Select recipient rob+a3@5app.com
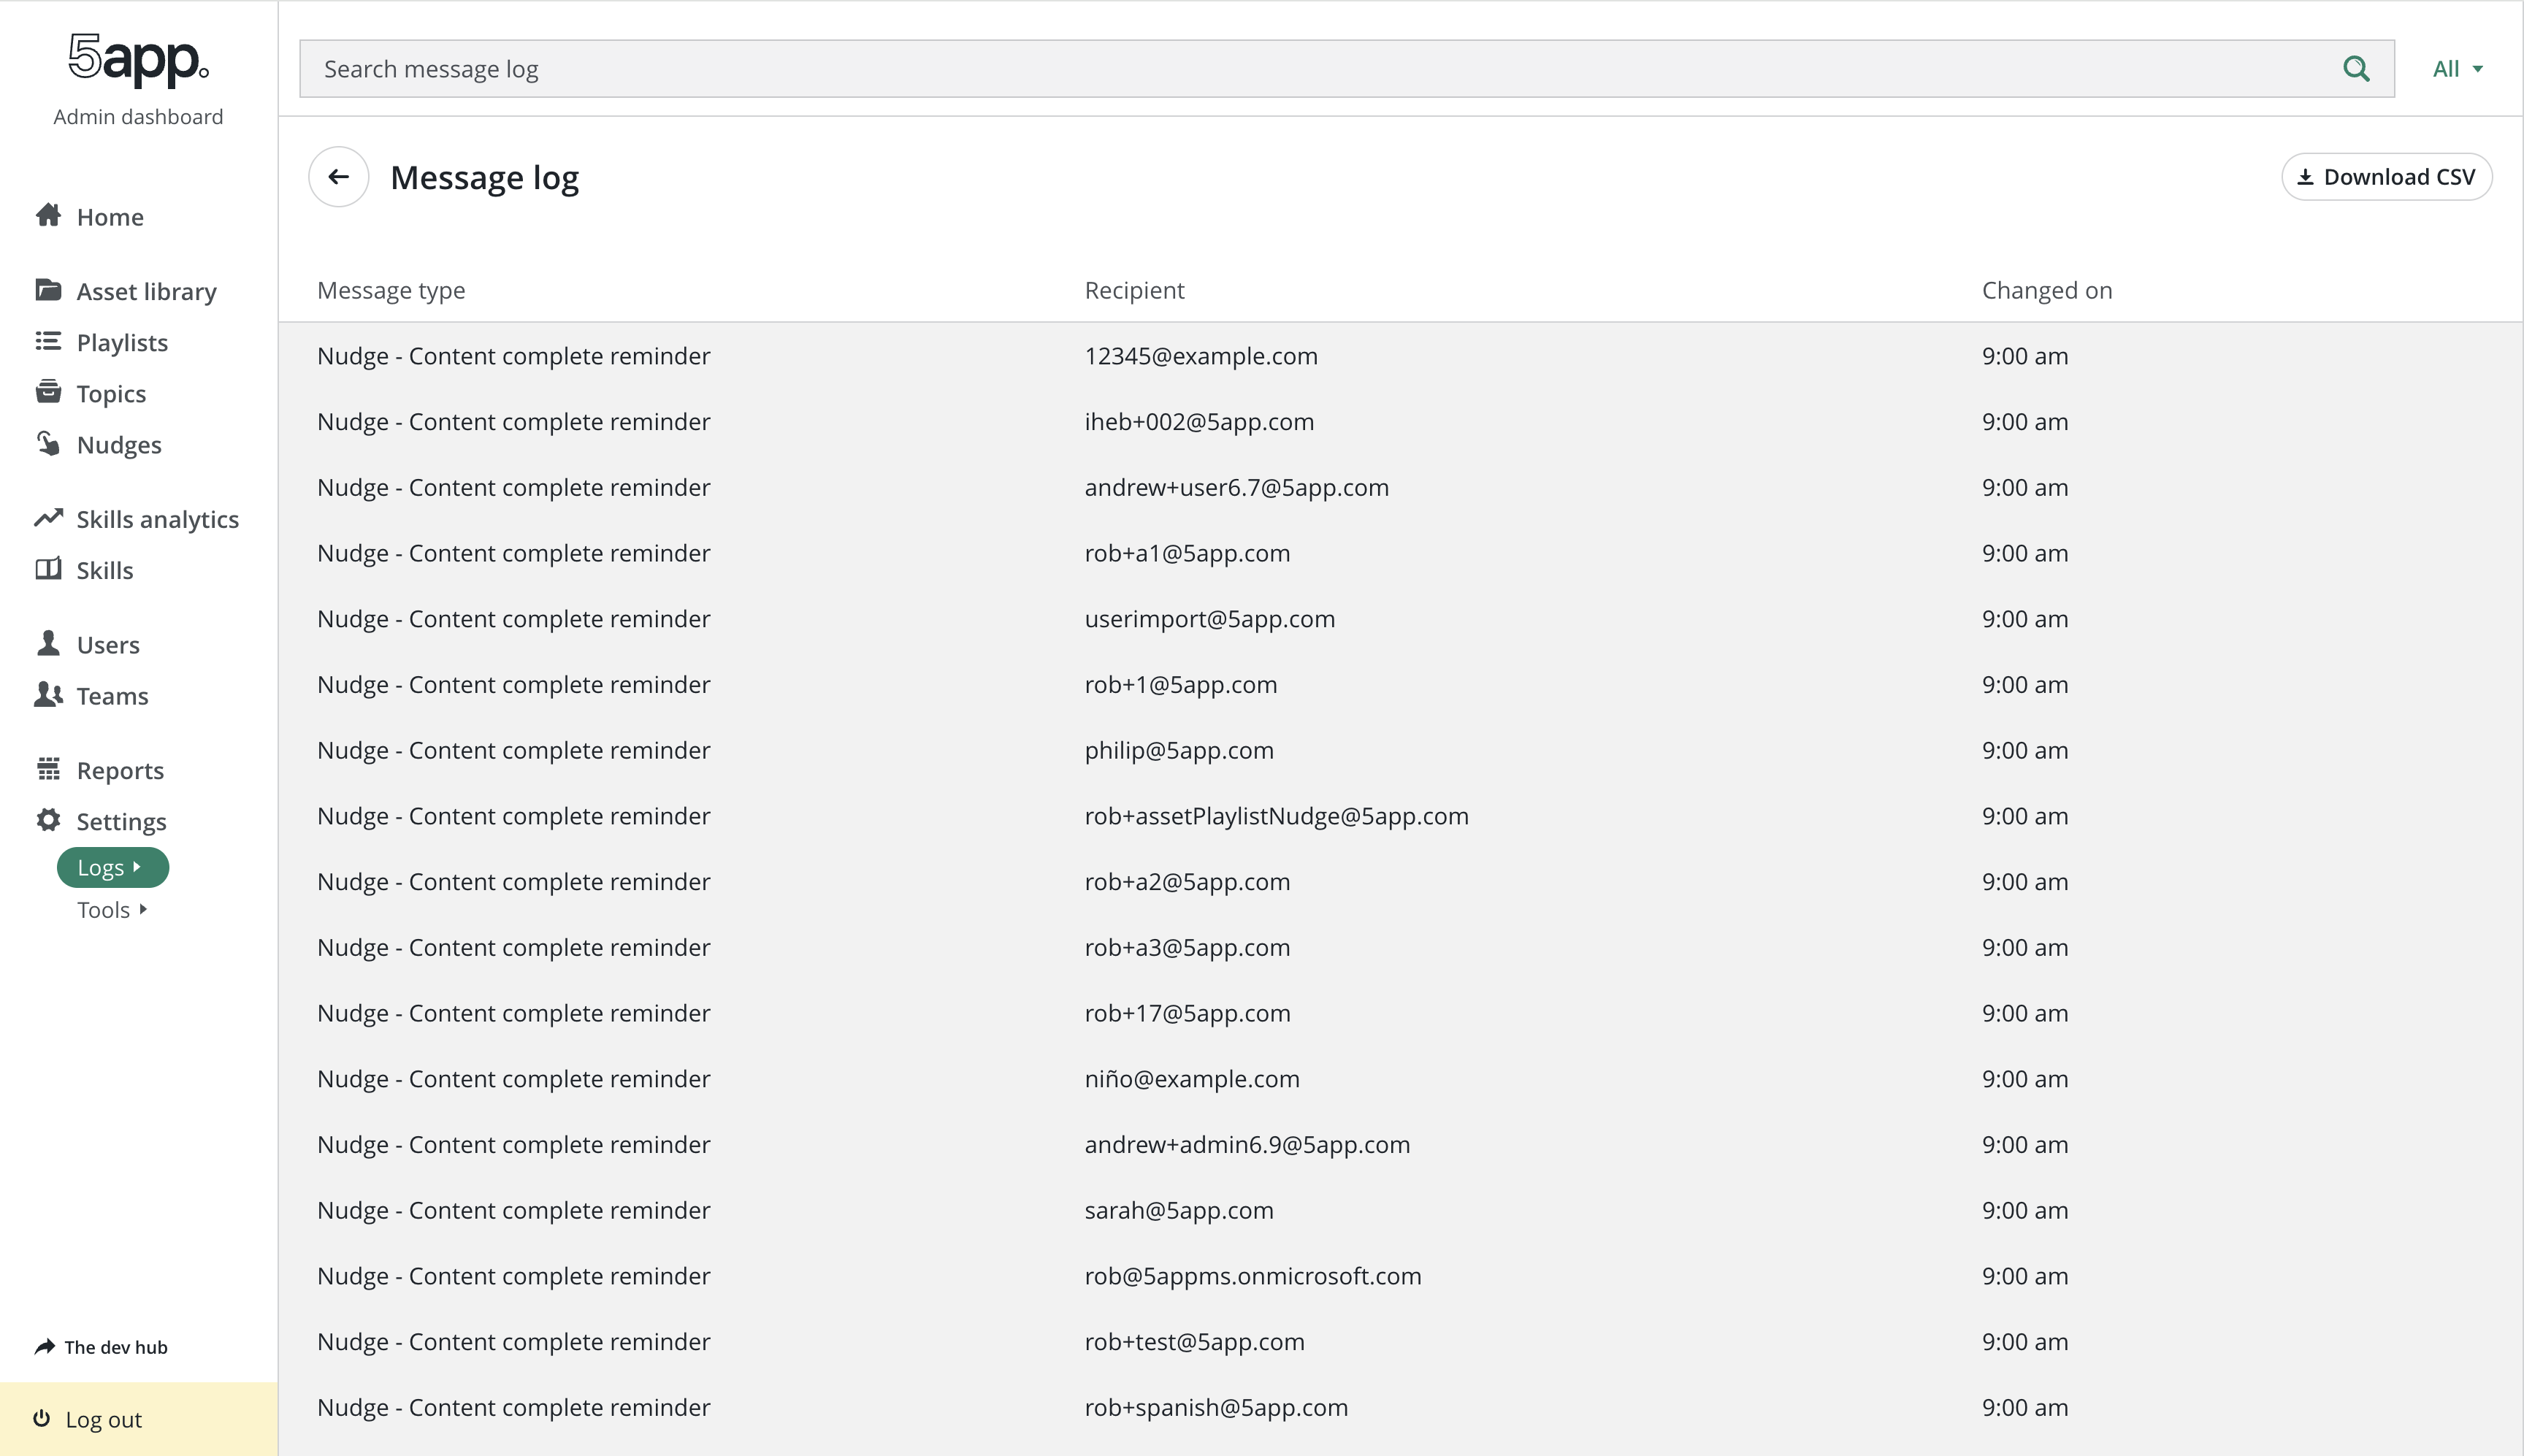 pyautogui.click(x=1187, y=948)
